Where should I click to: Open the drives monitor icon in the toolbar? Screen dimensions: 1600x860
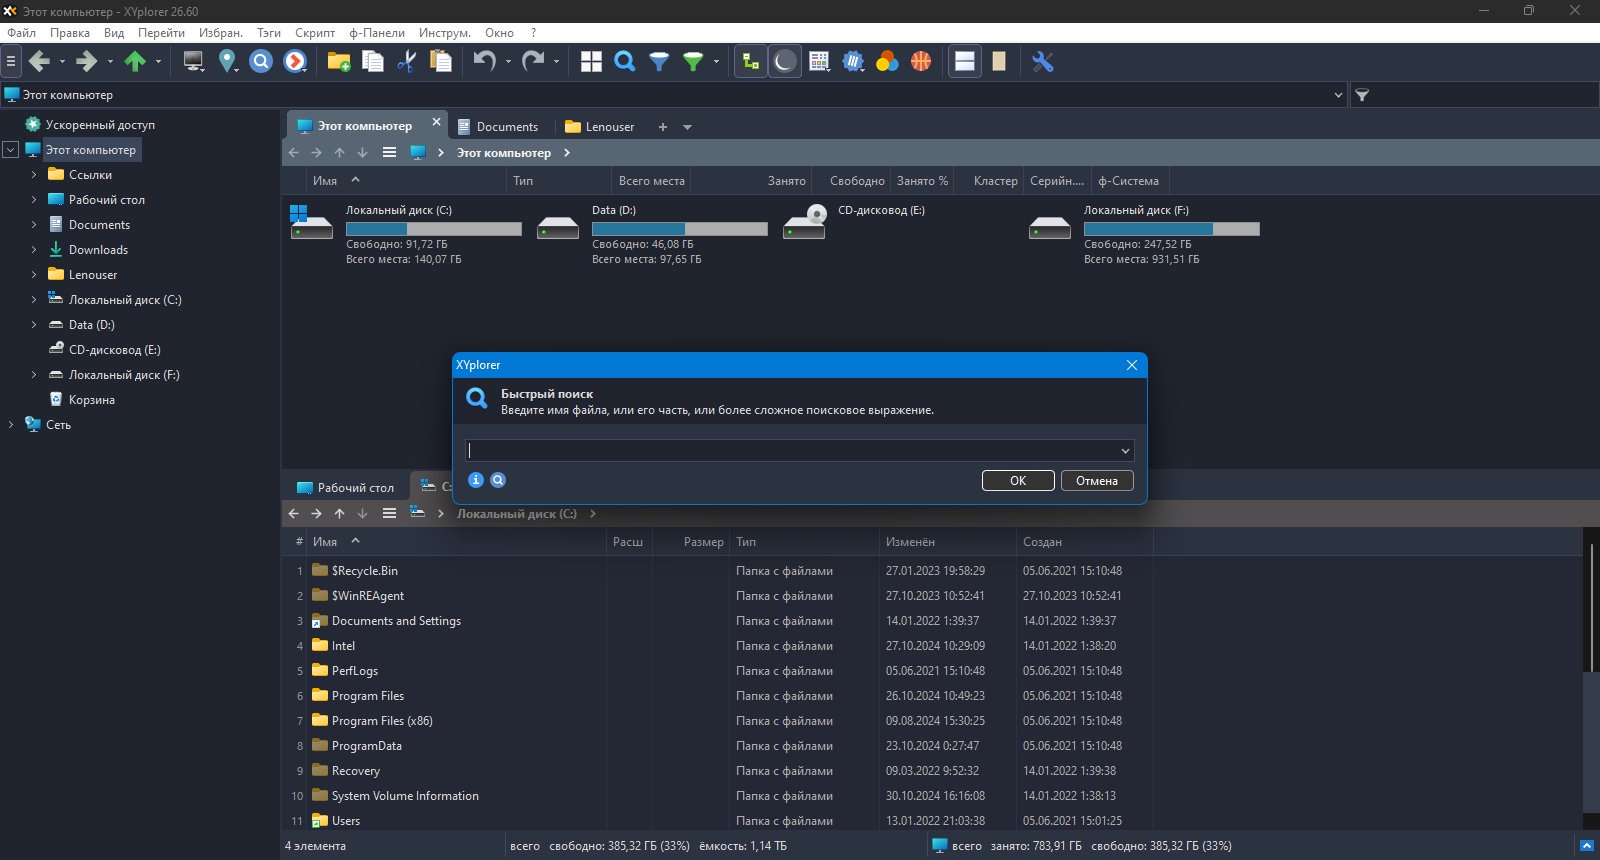pos(194,62)
